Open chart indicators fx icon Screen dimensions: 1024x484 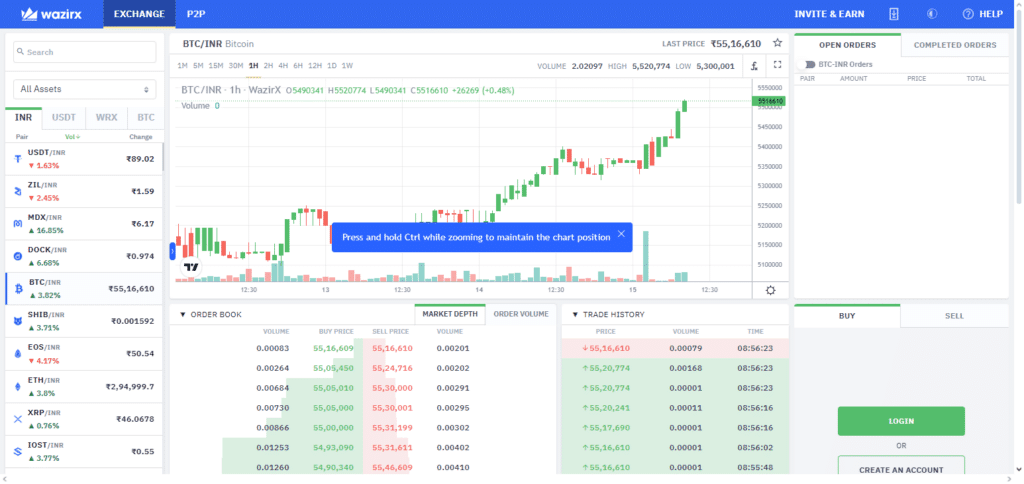754,65
